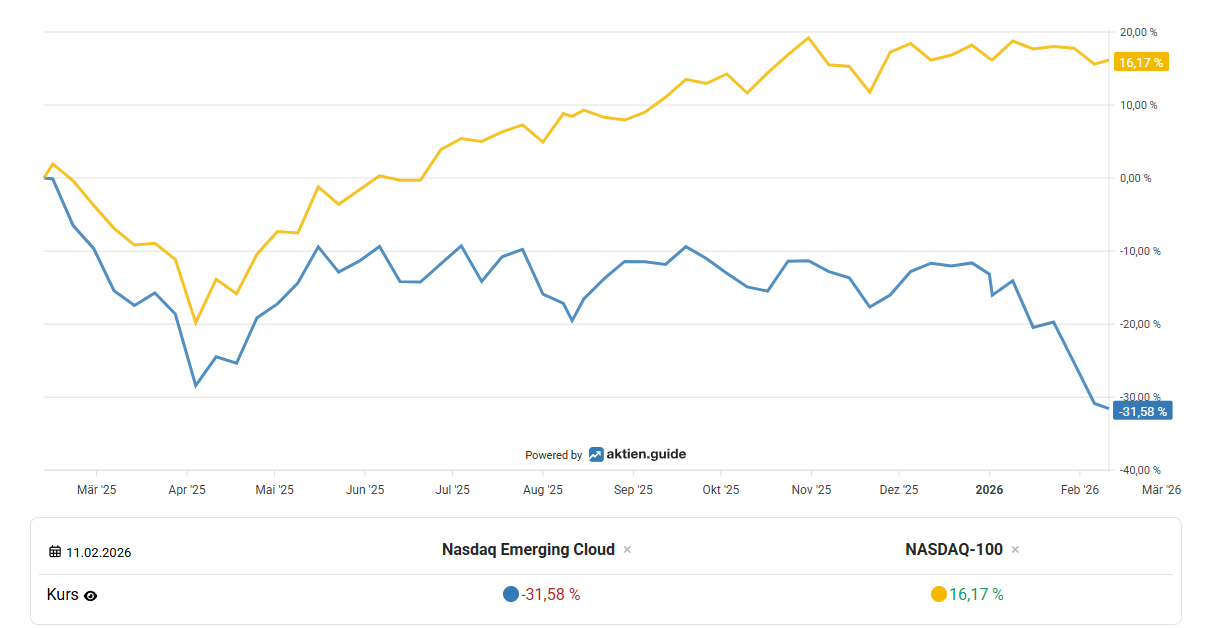Click the Nov '25 axis label
Viewport: 1215px width, 628px height.
(811, 490)
